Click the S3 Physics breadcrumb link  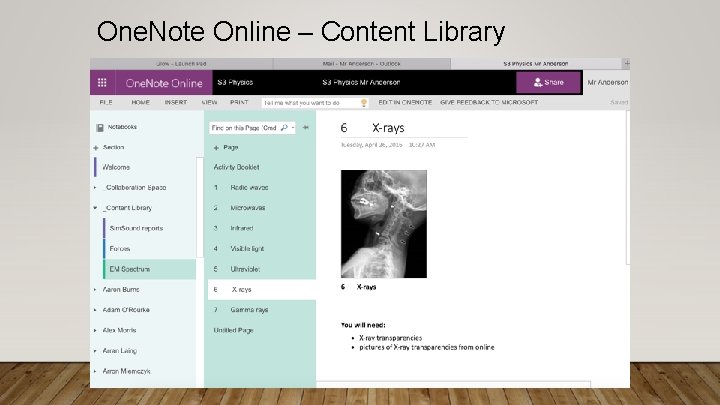(x=235, y=83)
